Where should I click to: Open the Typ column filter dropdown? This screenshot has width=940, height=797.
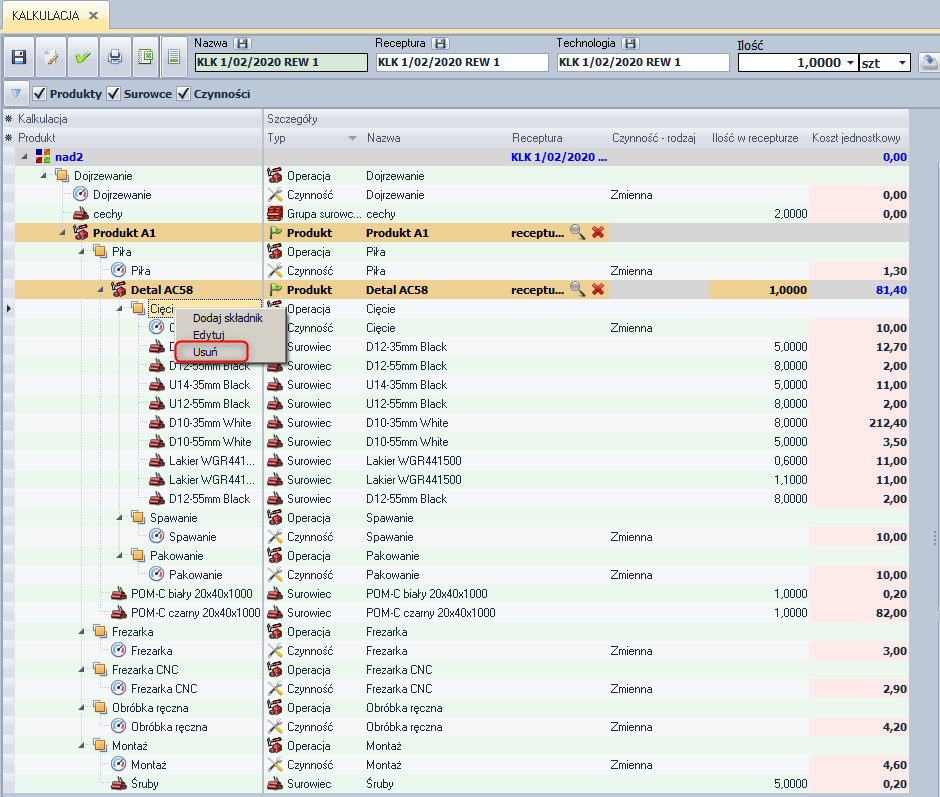[352, 138]
